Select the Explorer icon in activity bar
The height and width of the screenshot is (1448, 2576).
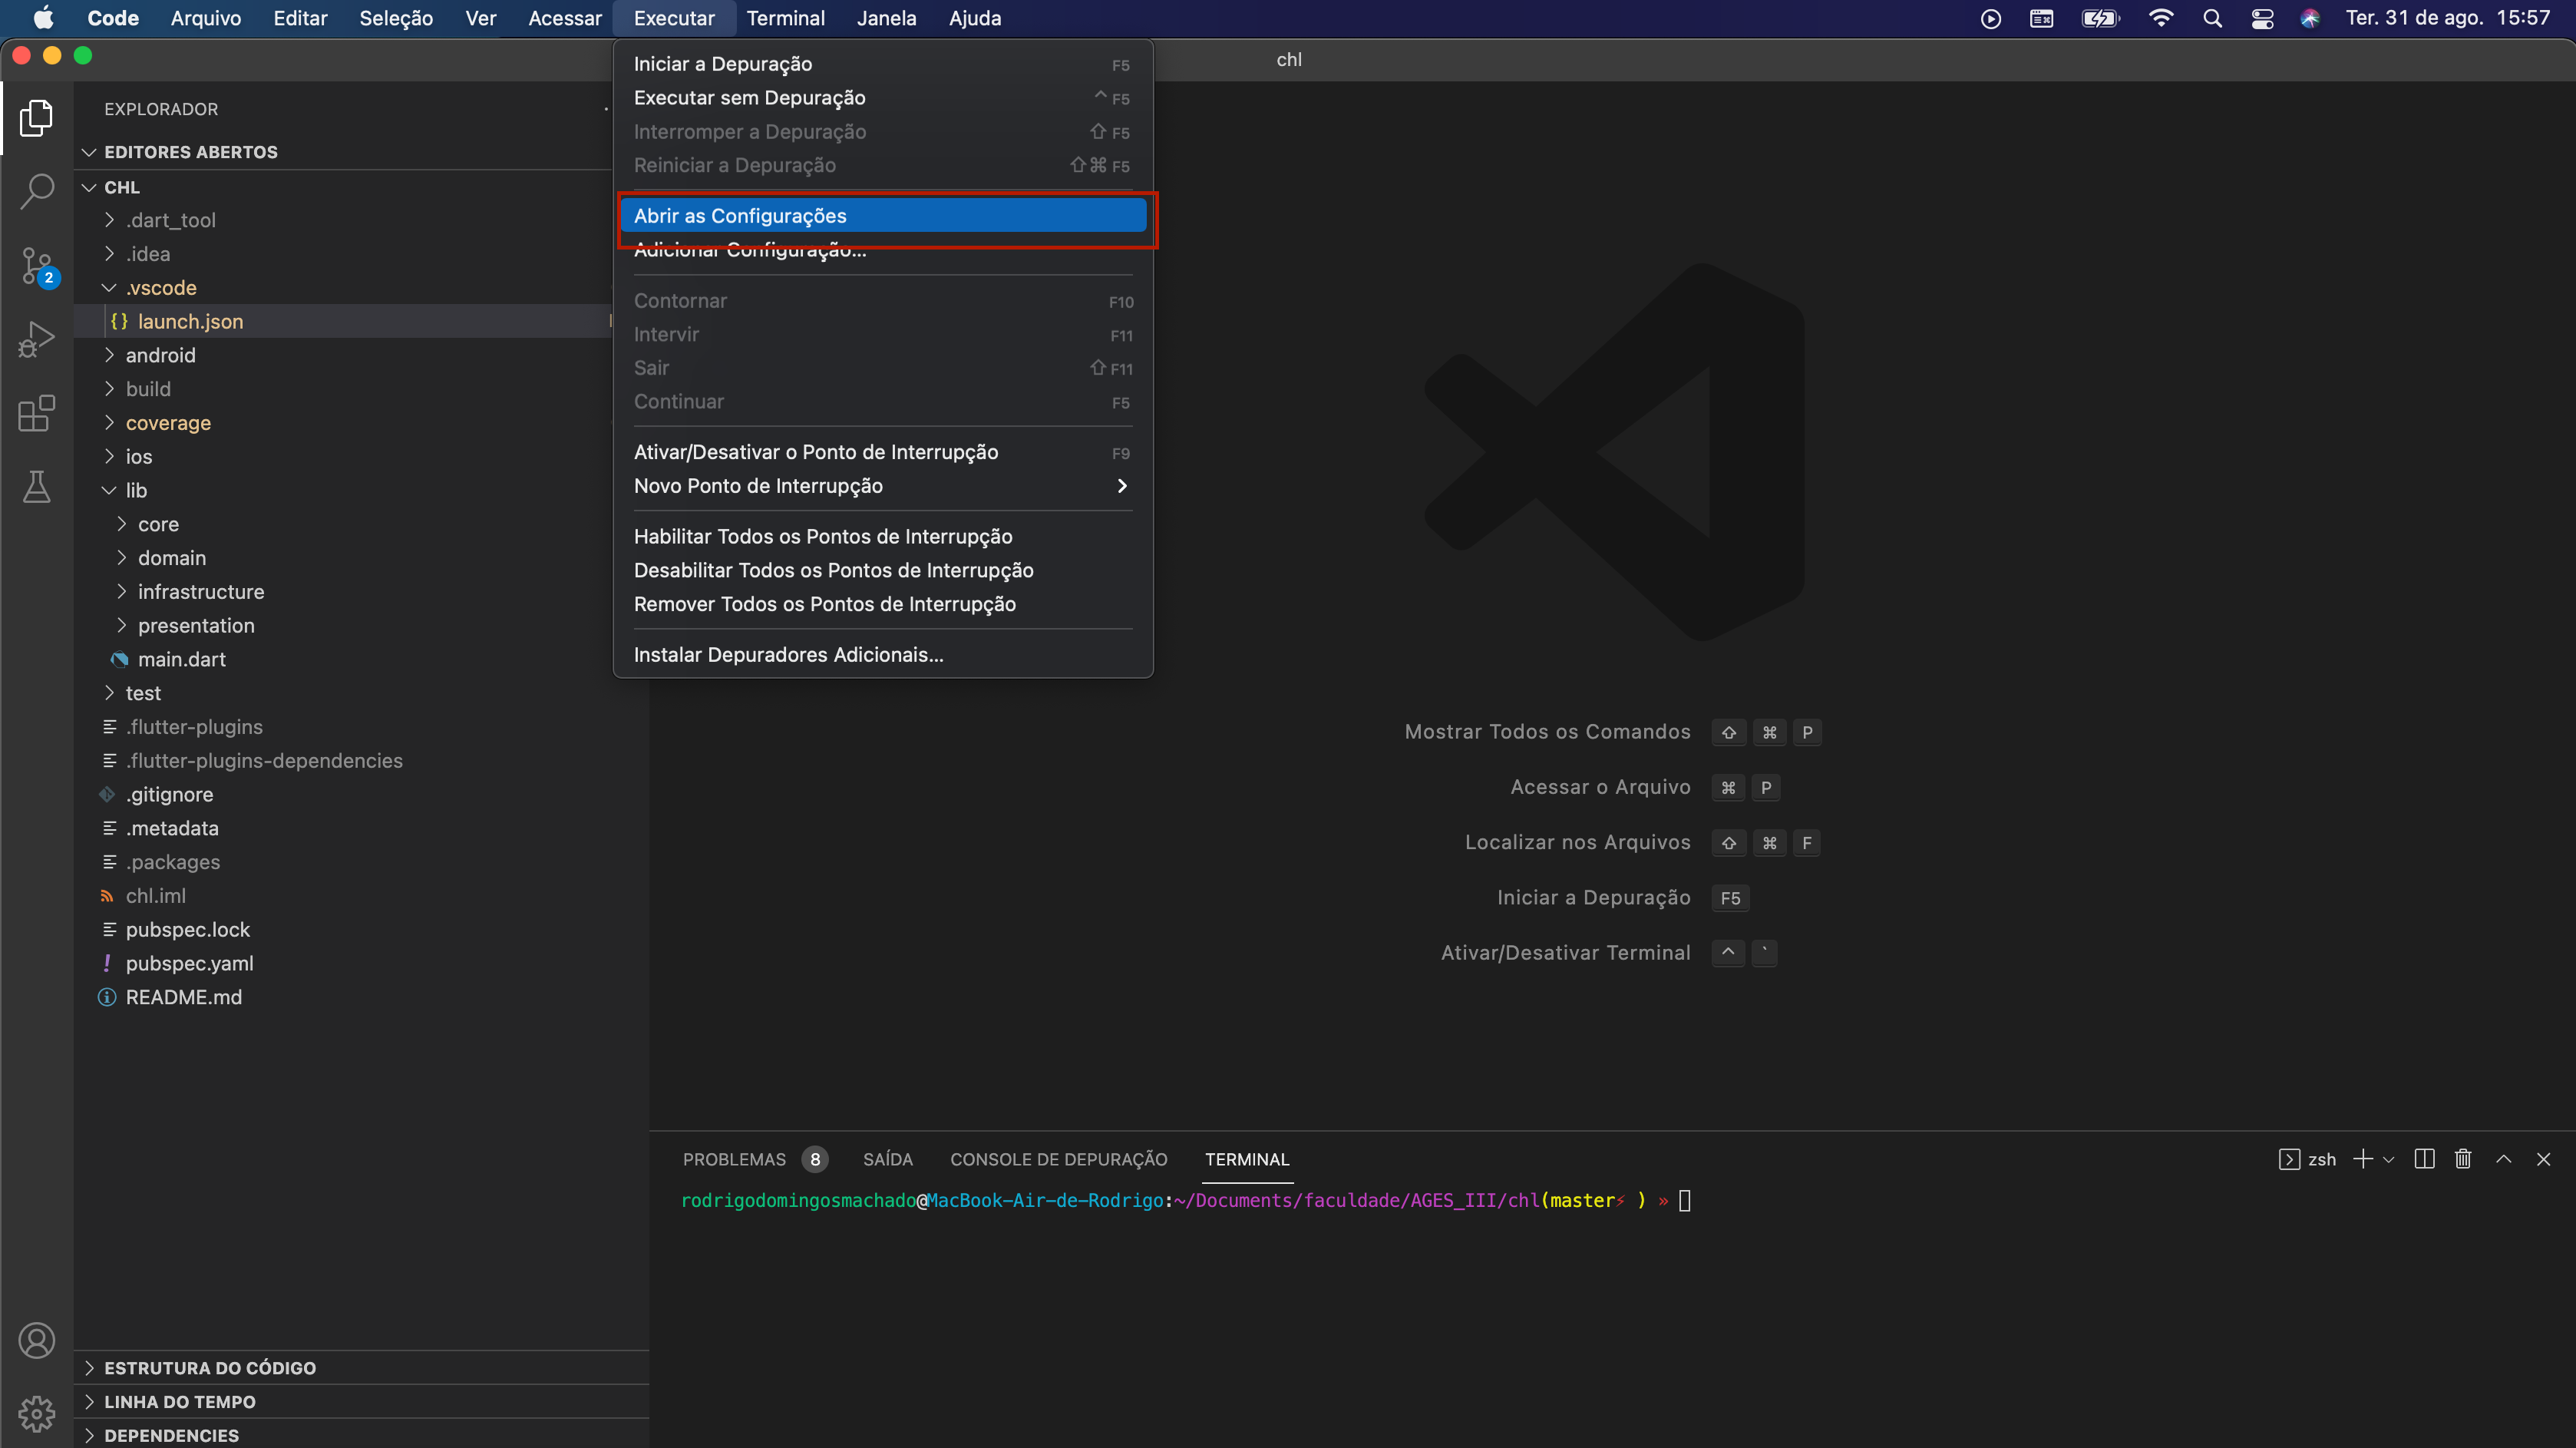point(37,117)
